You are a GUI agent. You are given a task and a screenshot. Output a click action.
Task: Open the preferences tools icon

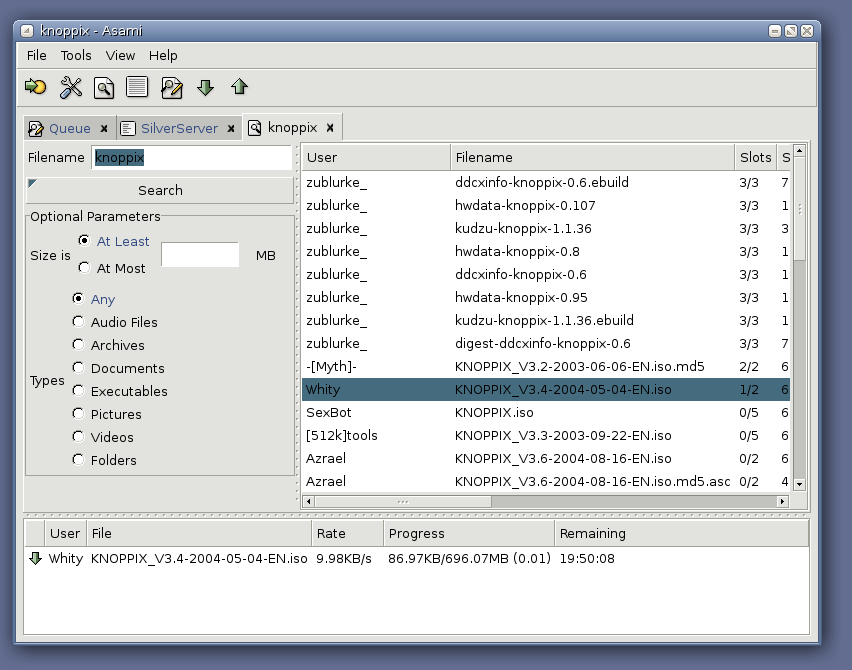(x=71, y=87)
